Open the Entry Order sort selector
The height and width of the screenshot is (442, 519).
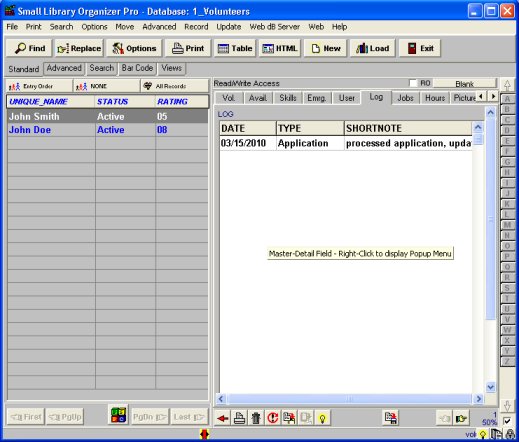[x=39, y=86]
